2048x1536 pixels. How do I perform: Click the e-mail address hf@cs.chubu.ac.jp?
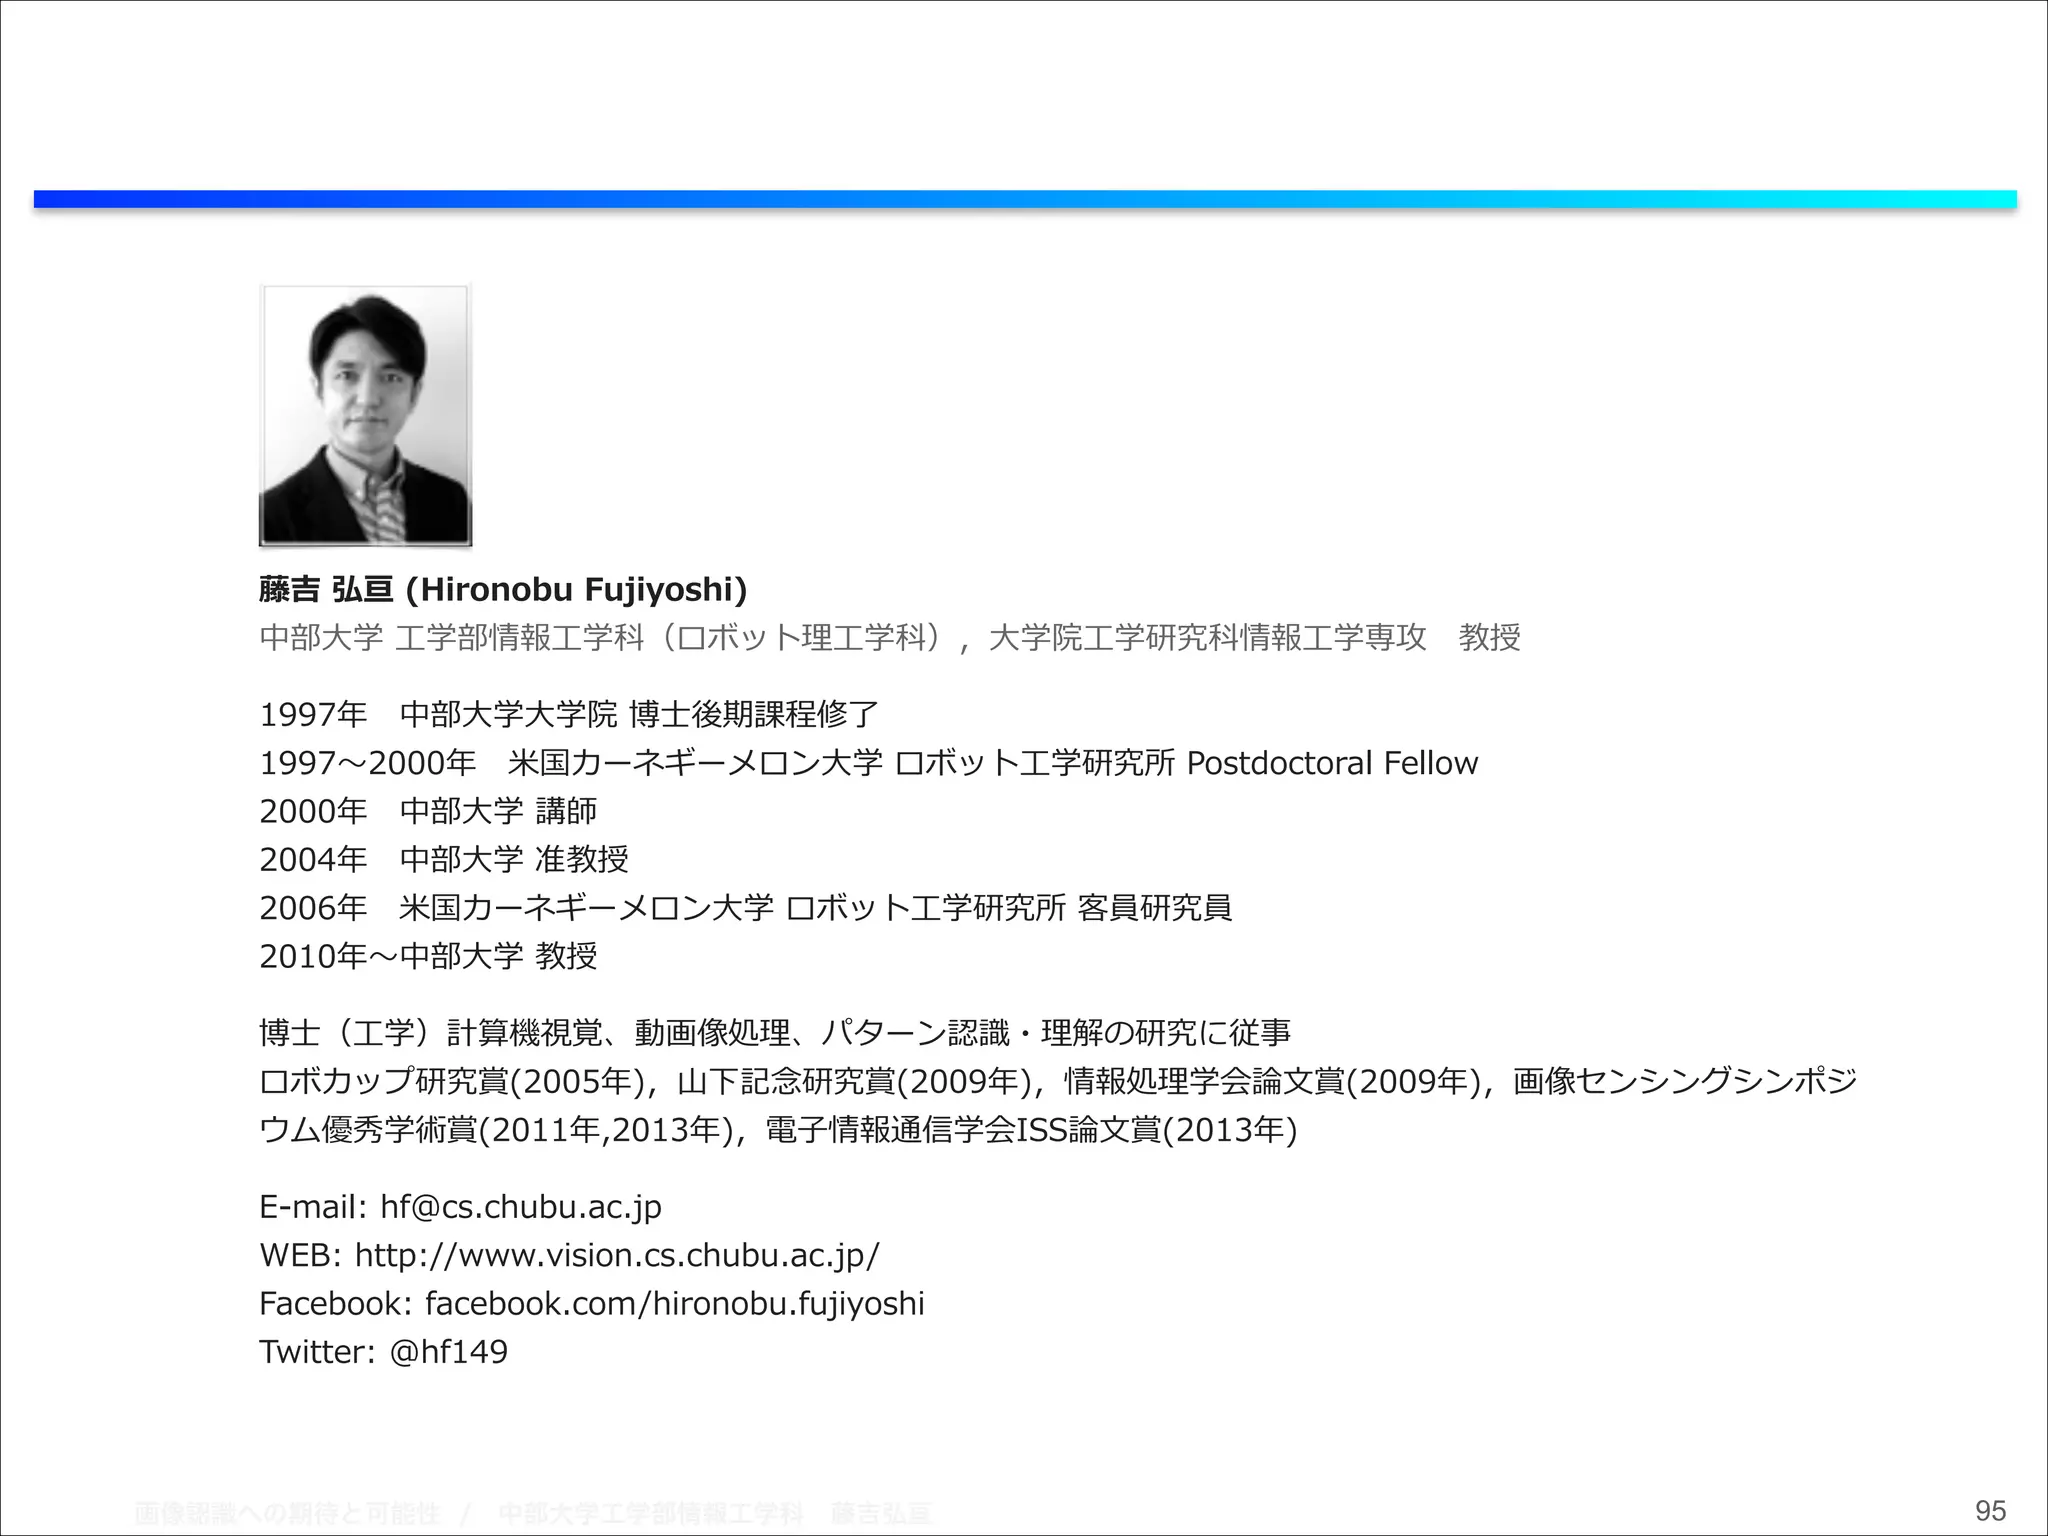tap(521, 1207)
